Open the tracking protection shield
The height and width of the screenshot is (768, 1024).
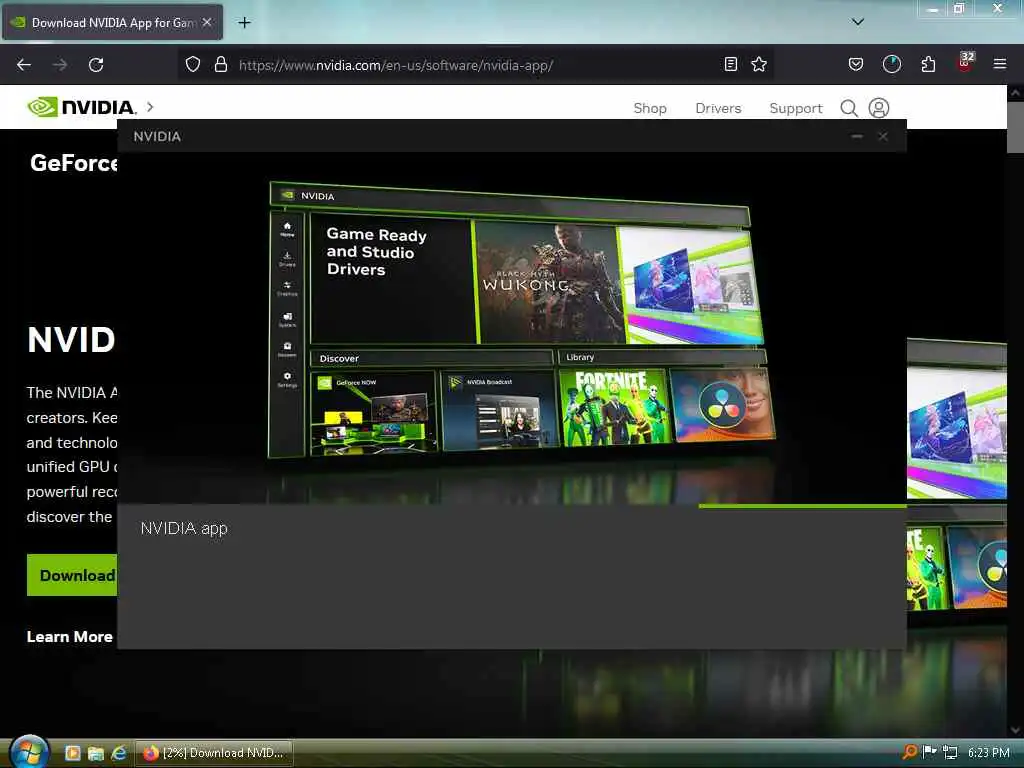click(193, 65)
